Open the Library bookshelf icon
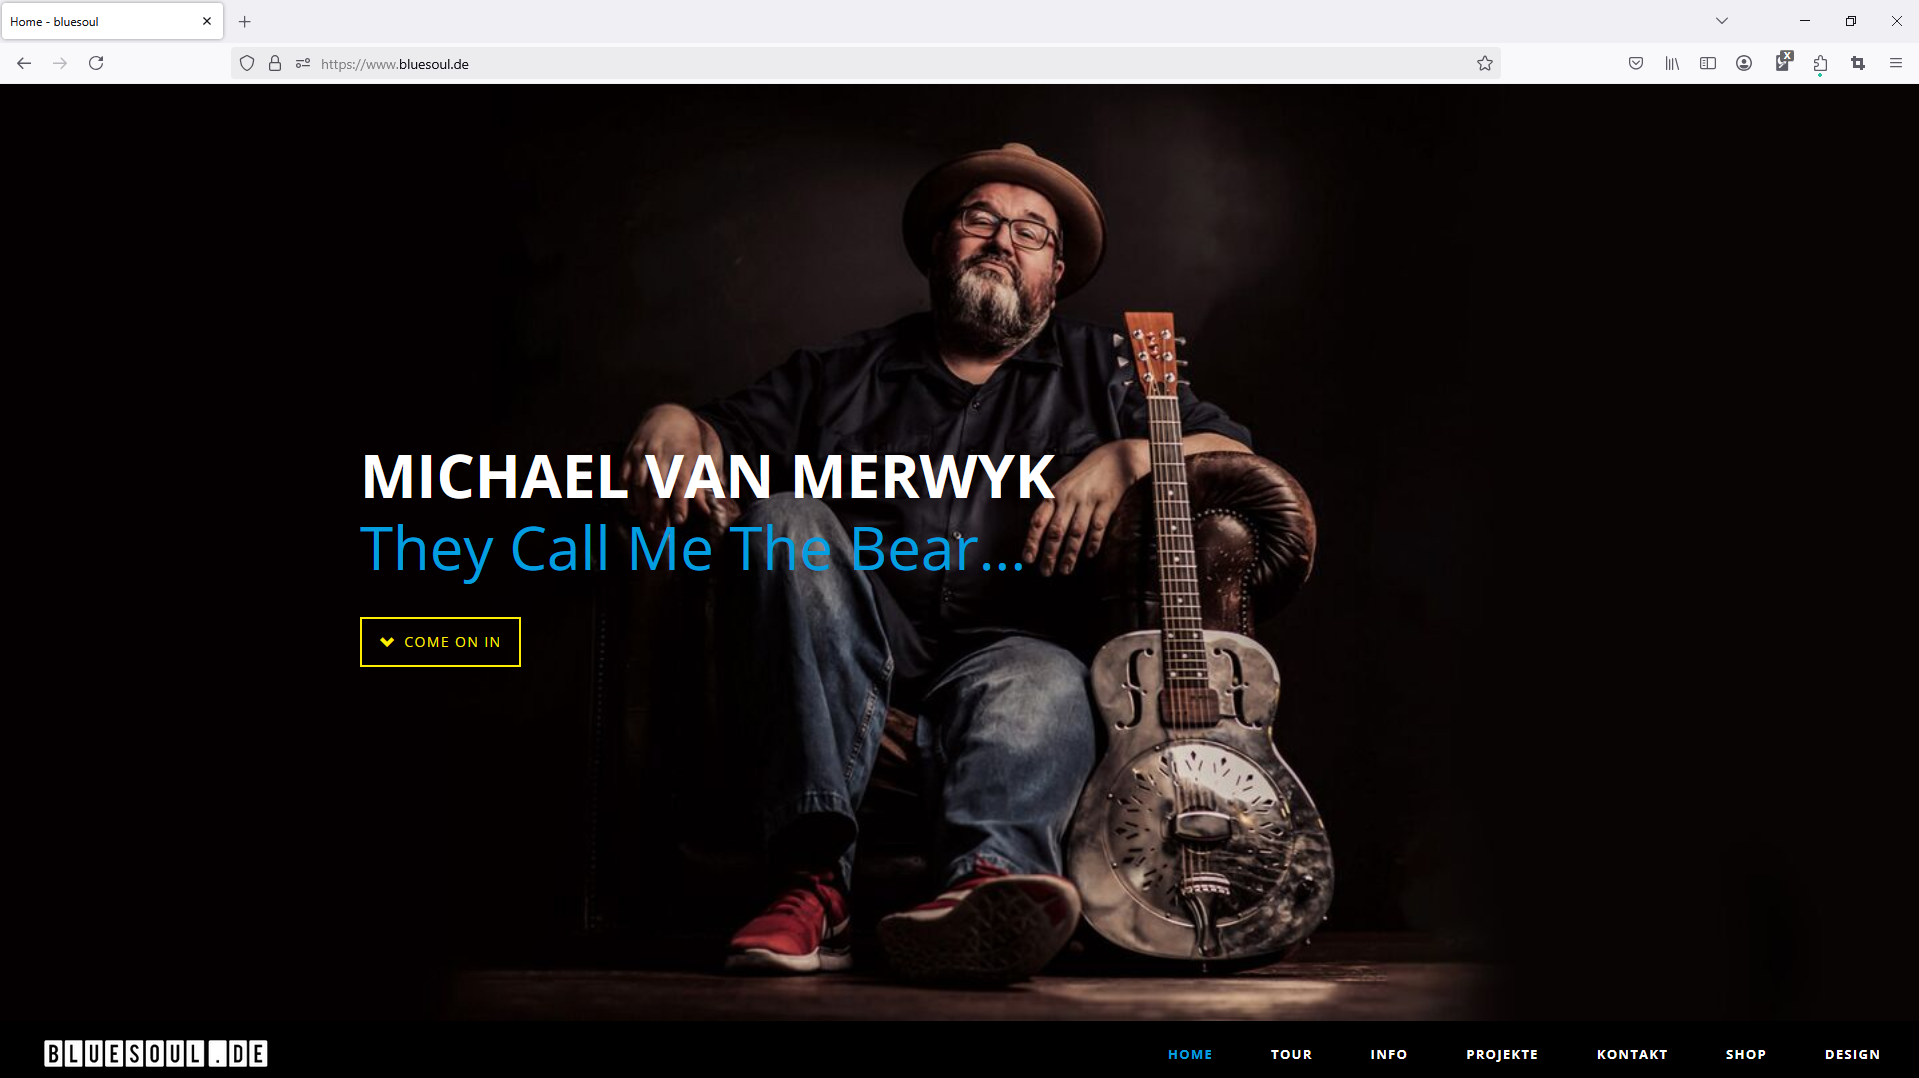 [x=1672, y=63]
